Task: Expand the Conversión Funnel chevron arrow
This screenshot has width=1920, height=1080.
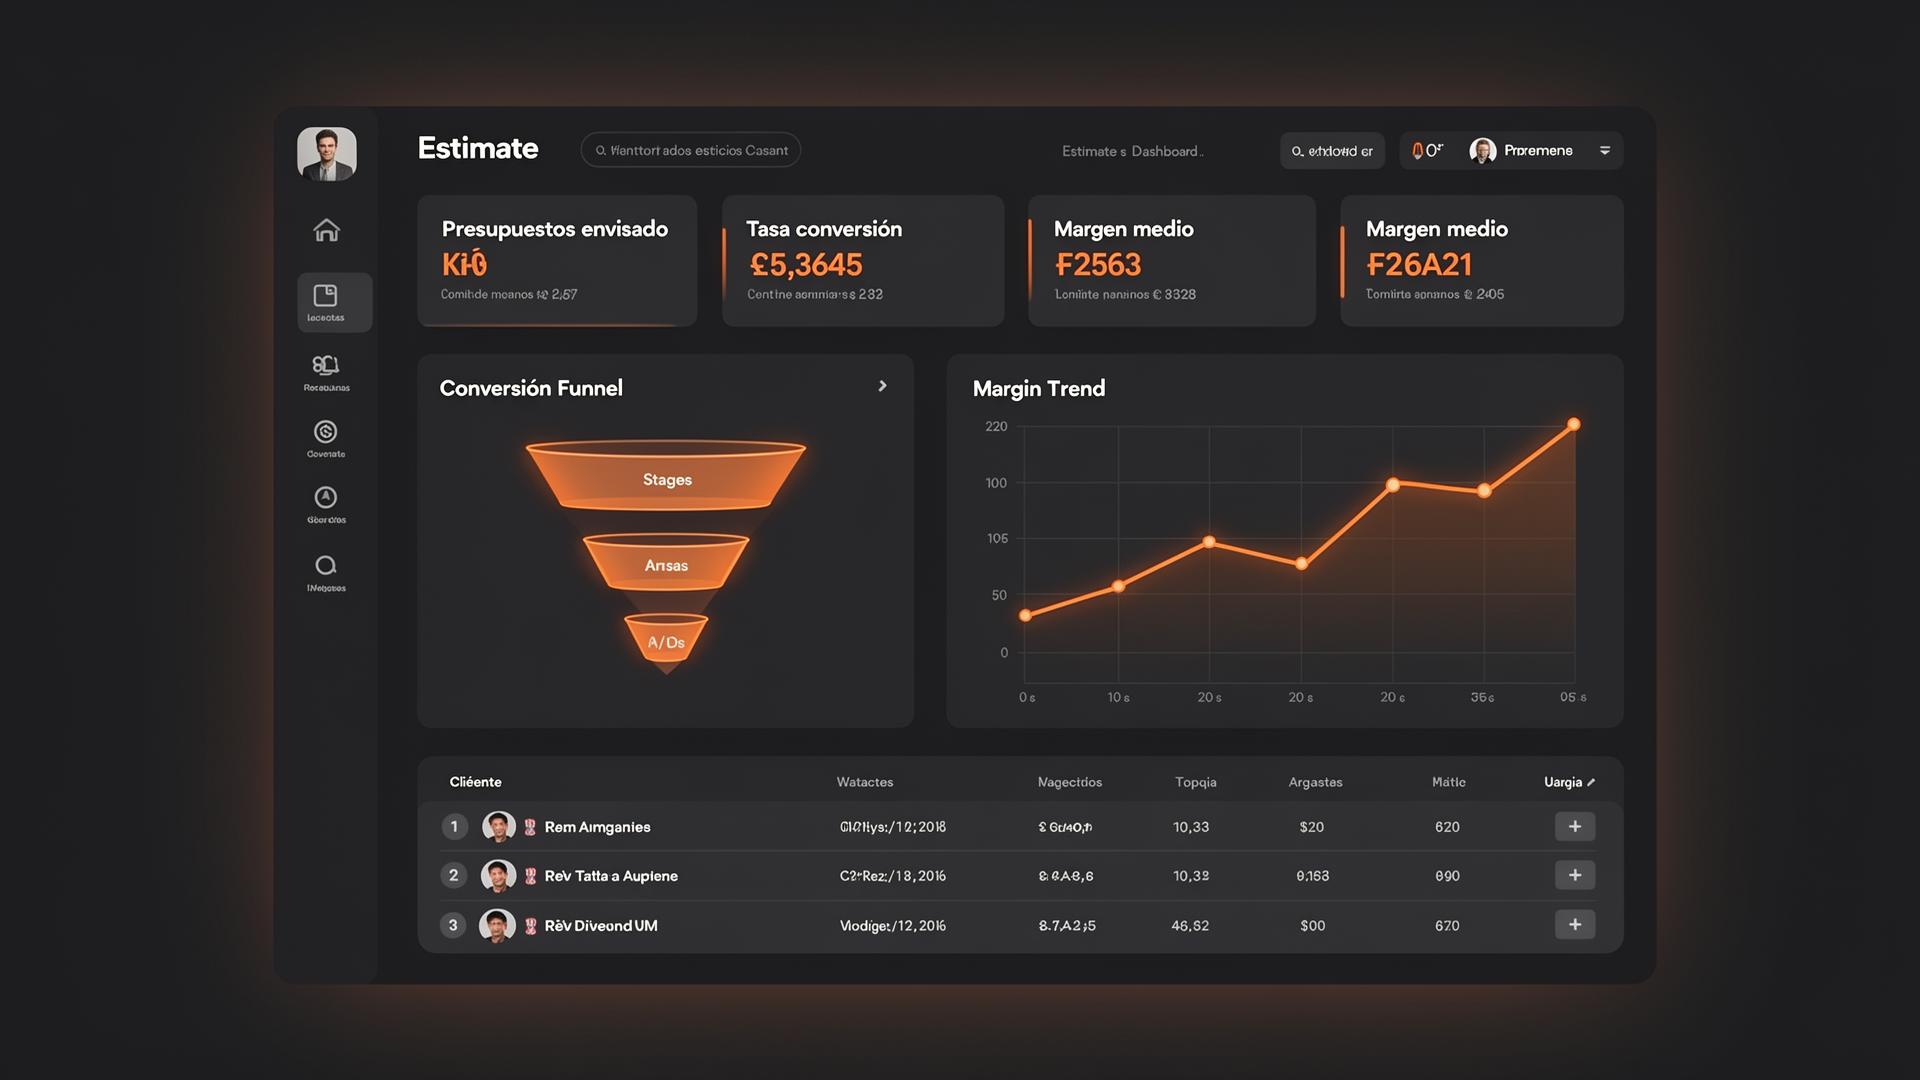Action: coord(882,386)
